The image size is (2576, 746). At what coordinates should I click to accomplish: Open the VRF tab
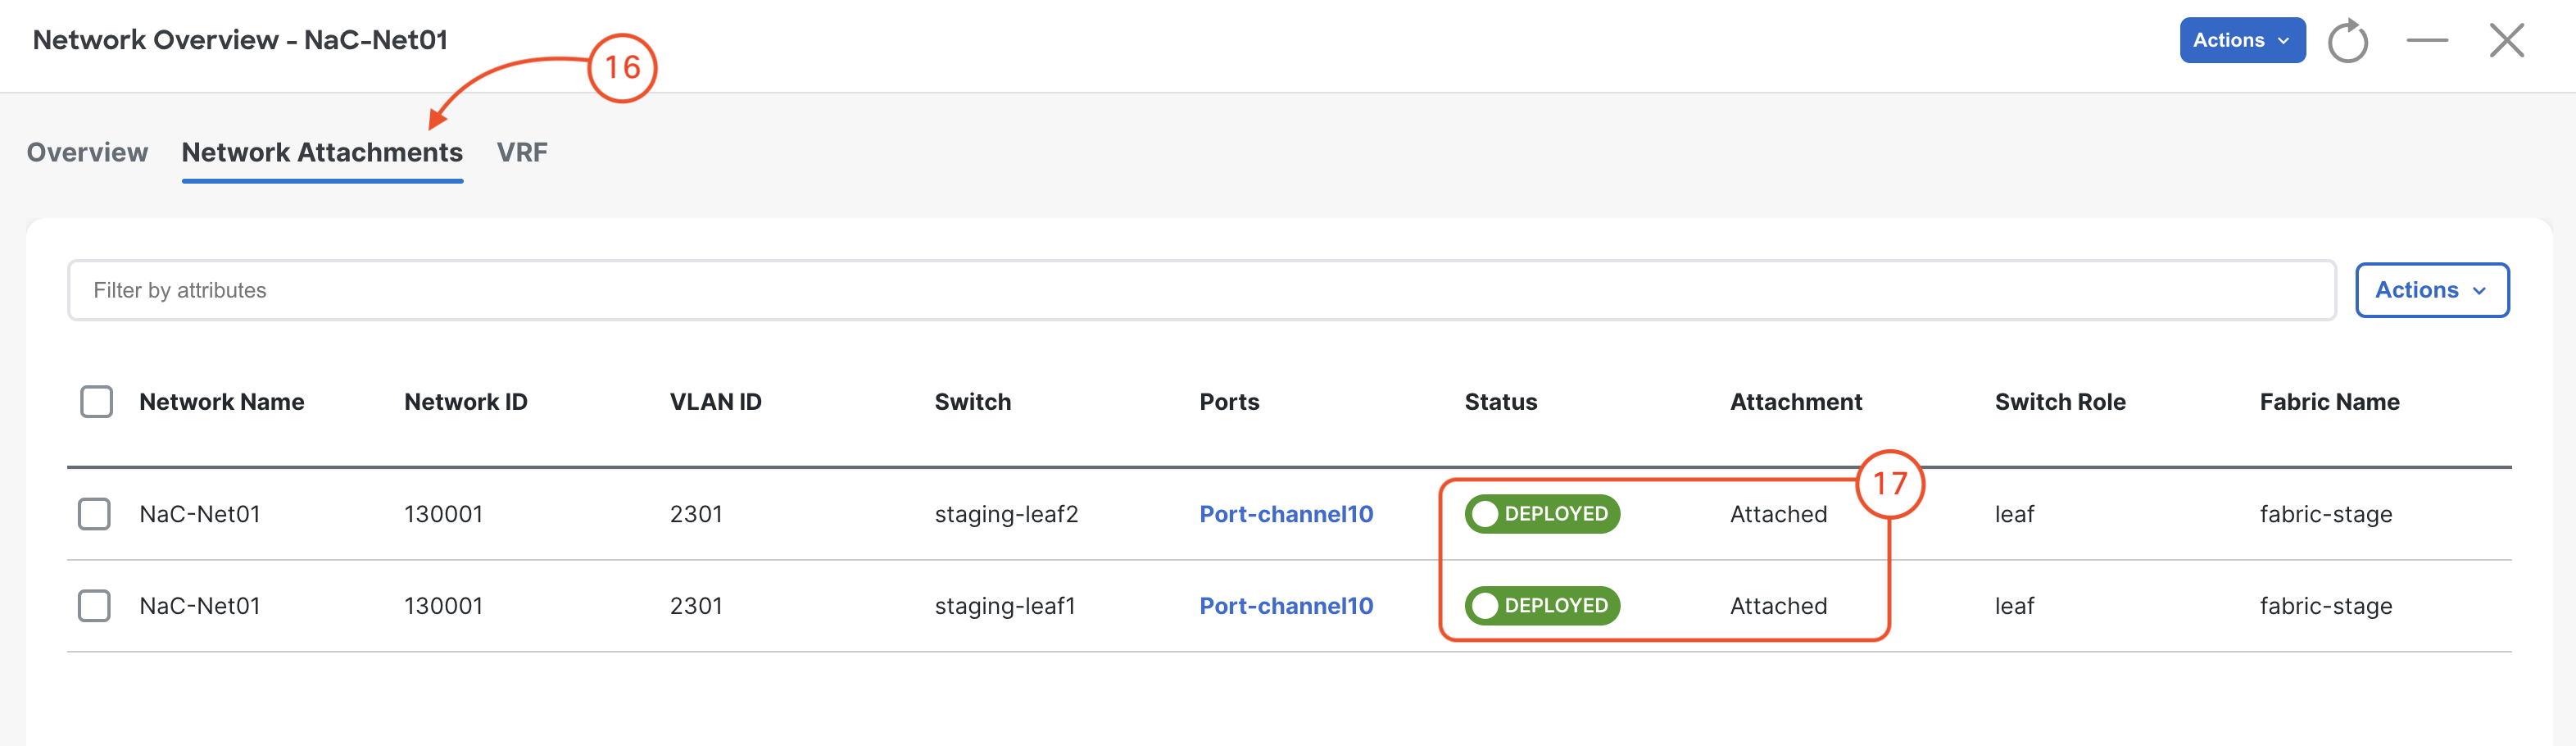click(x=522, y=152)
